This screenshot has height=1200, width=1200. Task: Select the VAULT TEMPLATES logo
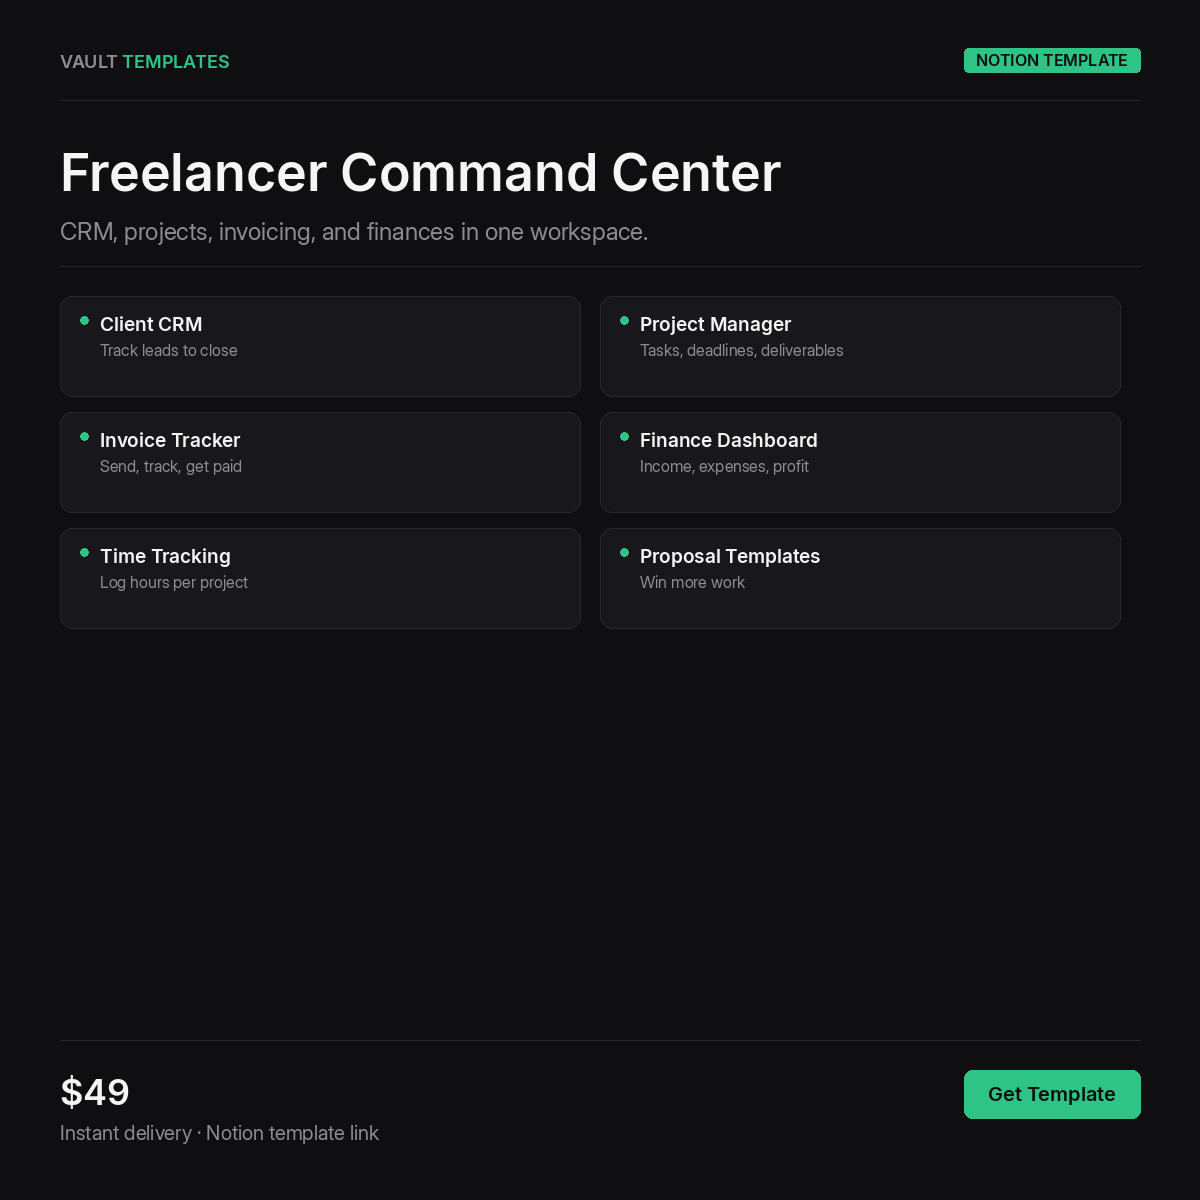click(x=144, y=61)
